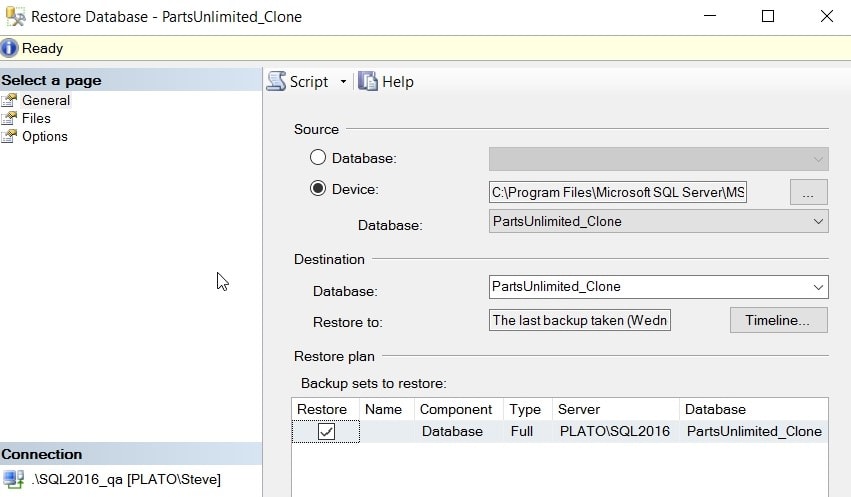The image size is (851, 497).
Task: Switch to the Options page
Action: [x=45, y=136]
